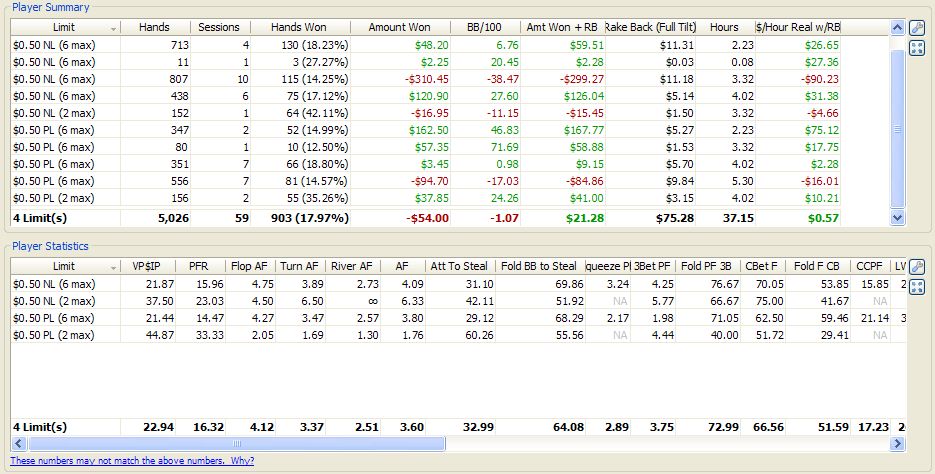Open Player Statistics settings wrench icon
935x474 pixels.
click(x=917, y=267)
